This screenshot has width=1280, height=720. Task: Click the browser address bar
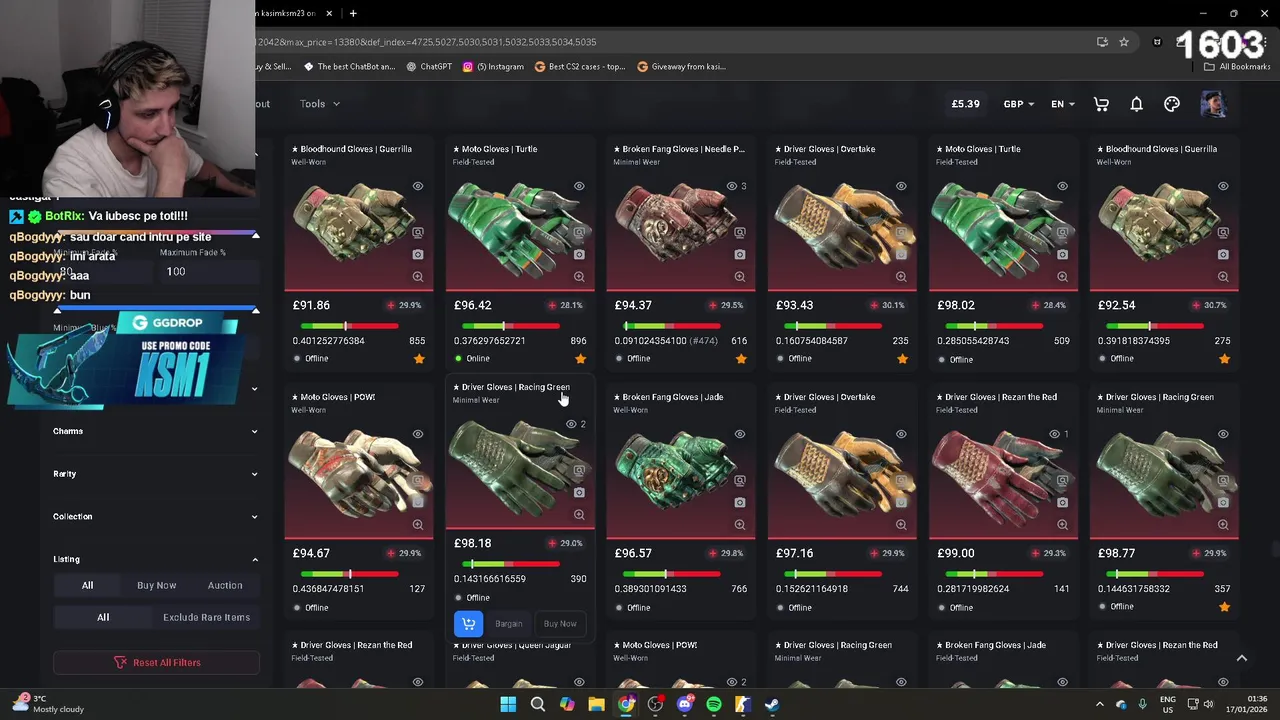tap(670, 42)
